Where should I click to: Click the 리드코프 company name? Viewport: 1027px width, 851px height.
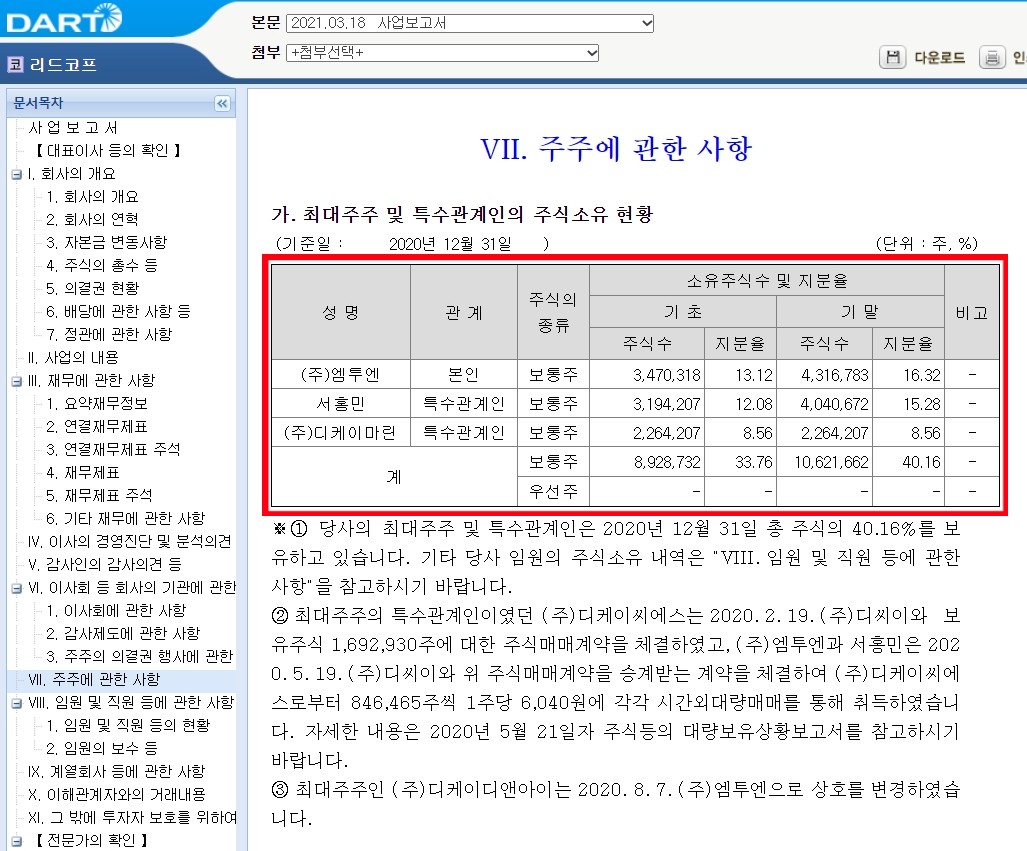click(64, 64)
